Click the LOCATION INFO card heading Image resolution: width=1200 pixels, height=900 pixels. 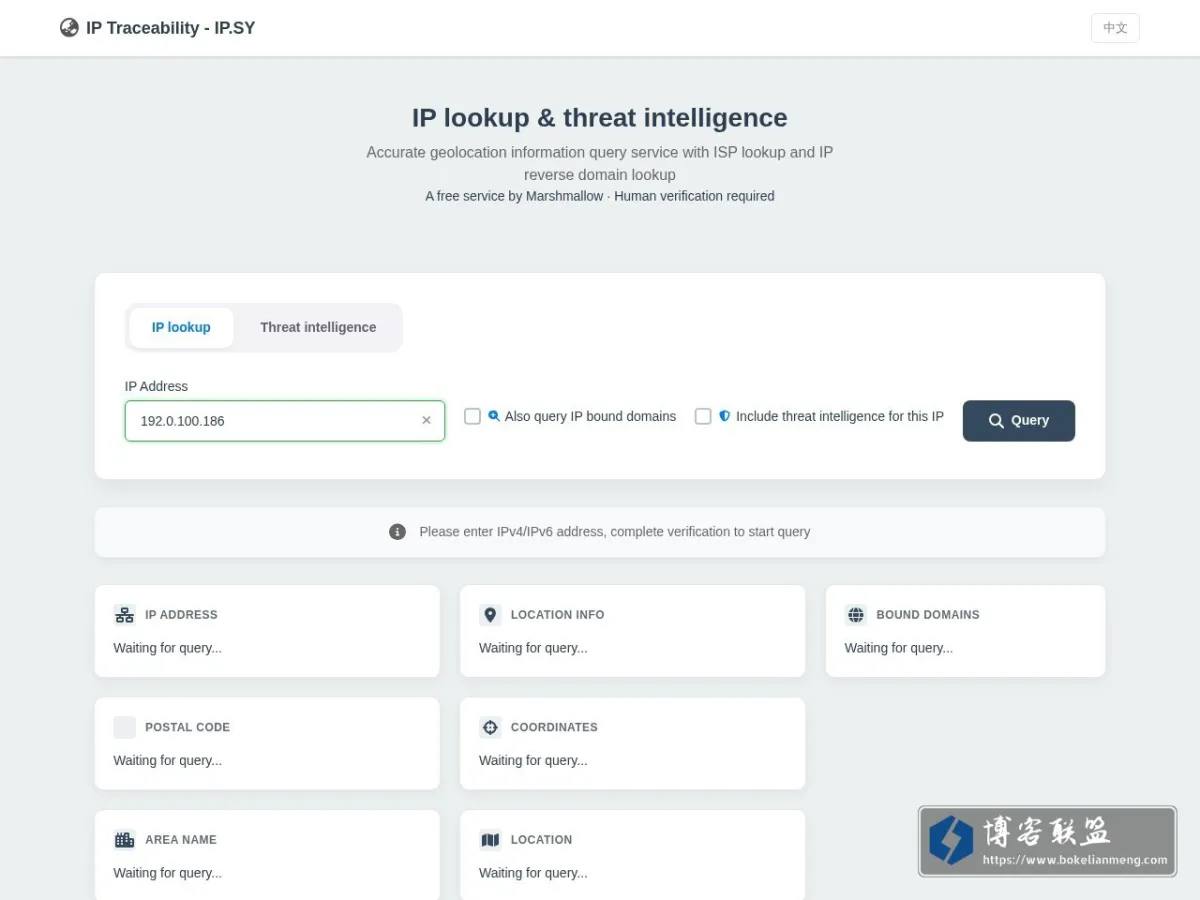click(557, 615)
